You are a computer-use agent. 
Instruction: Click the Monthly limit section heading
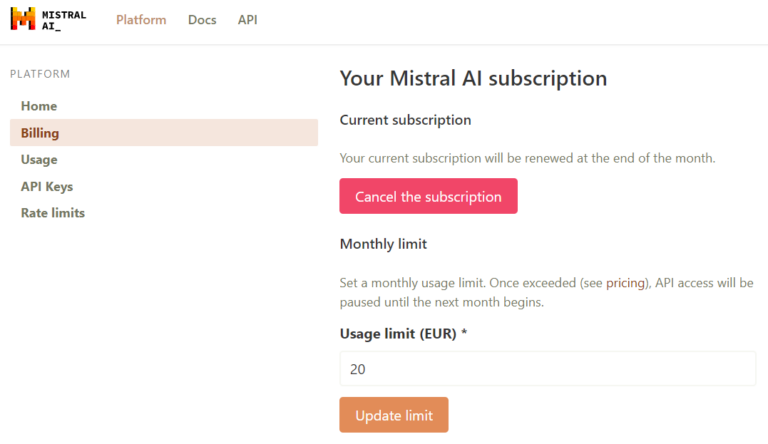pyautogui.click(x=383, y=244)
